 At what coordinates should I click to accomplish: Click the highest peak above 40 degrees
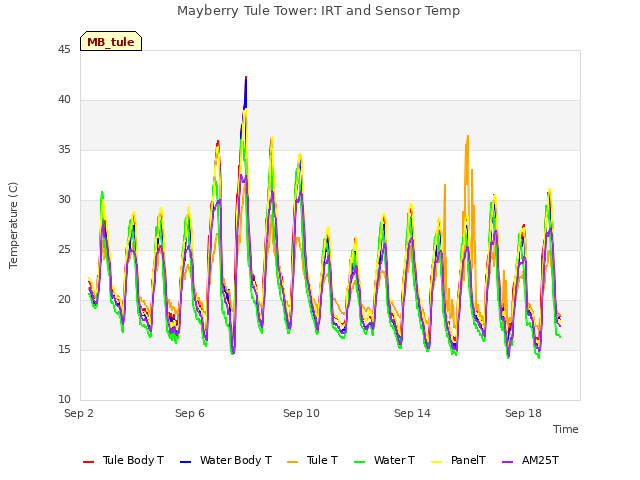pyautogui.click(x=246, y=77)
